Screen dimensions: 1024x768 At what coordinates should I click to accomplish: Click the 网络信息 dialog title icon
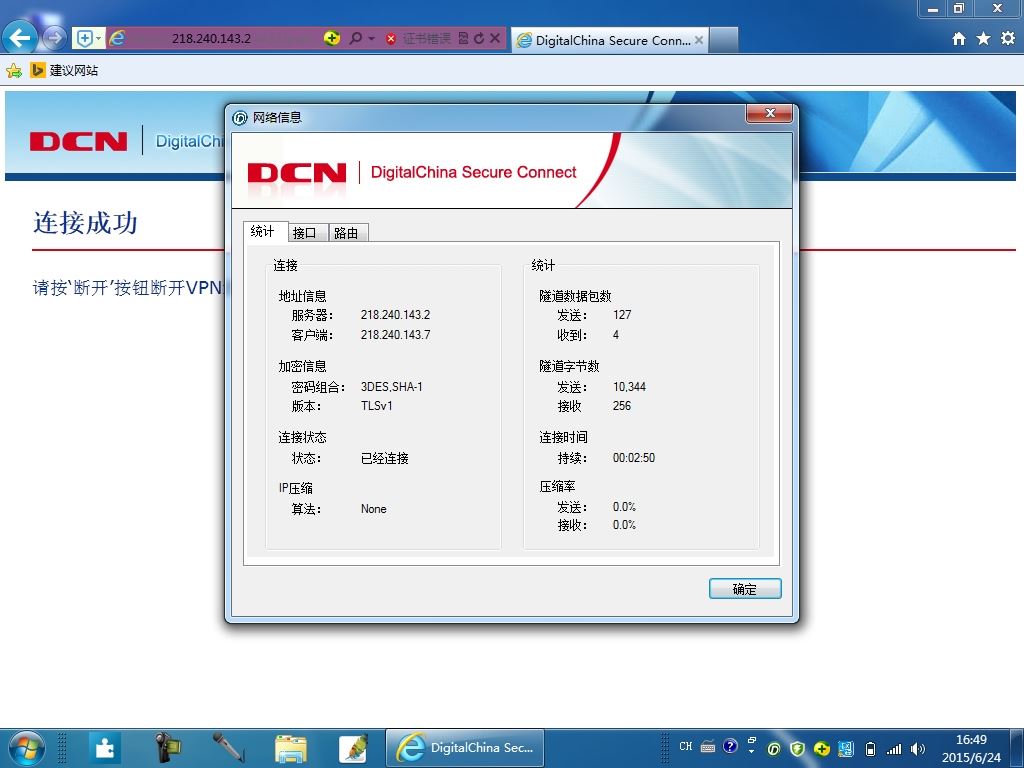[x=240, y=118]
